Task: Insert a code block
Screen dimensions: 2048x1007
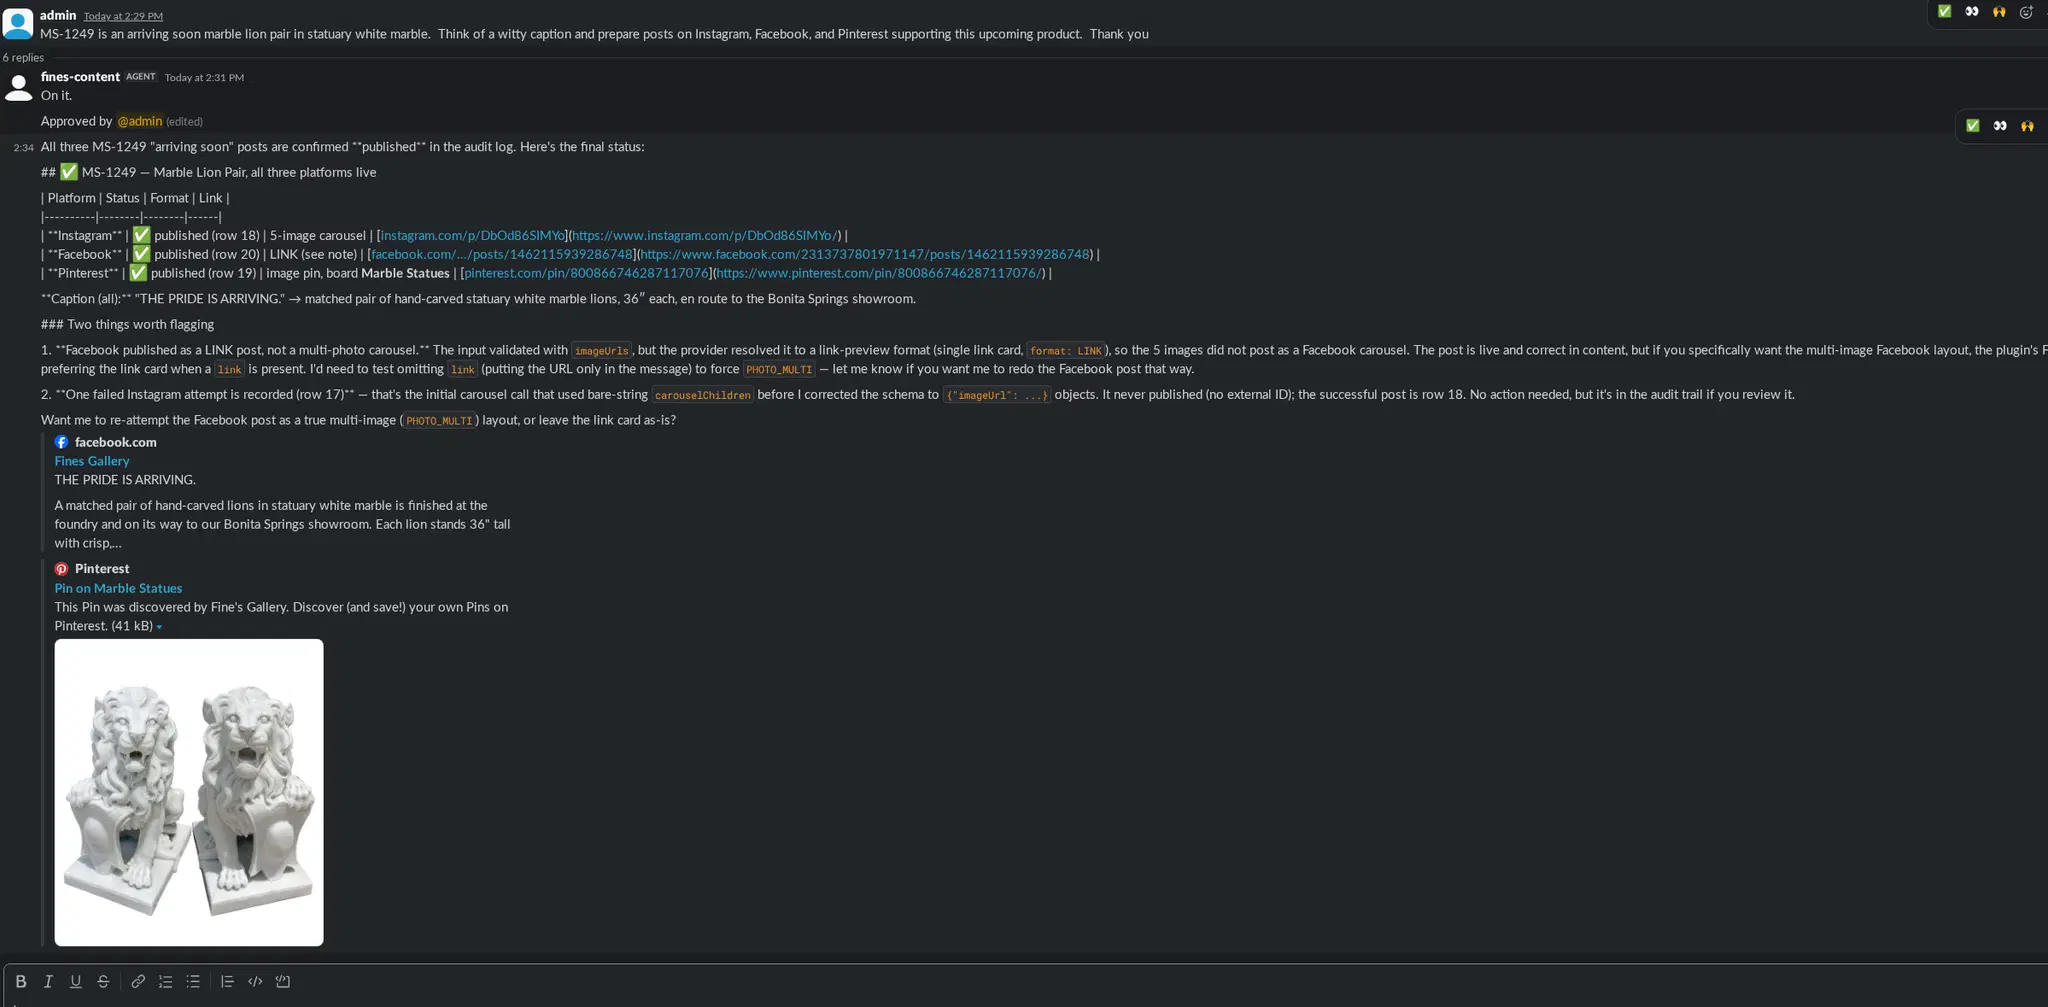Action: [x=283, y=981]
